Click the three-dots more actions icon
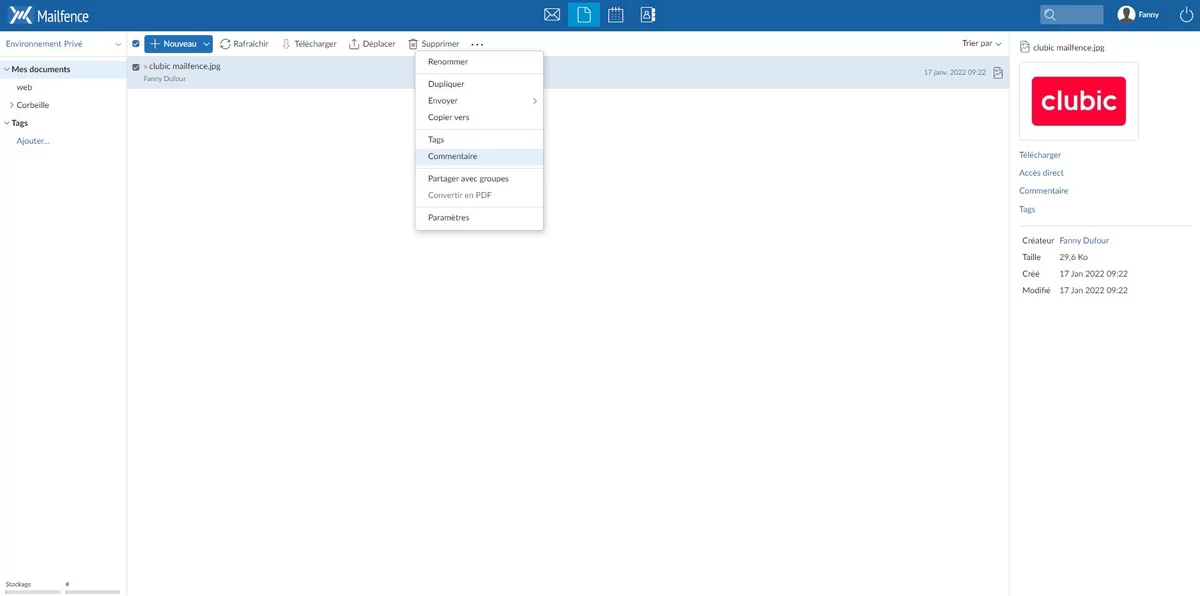This screenshot has height=596, width=1200. (x=477, y=44)
